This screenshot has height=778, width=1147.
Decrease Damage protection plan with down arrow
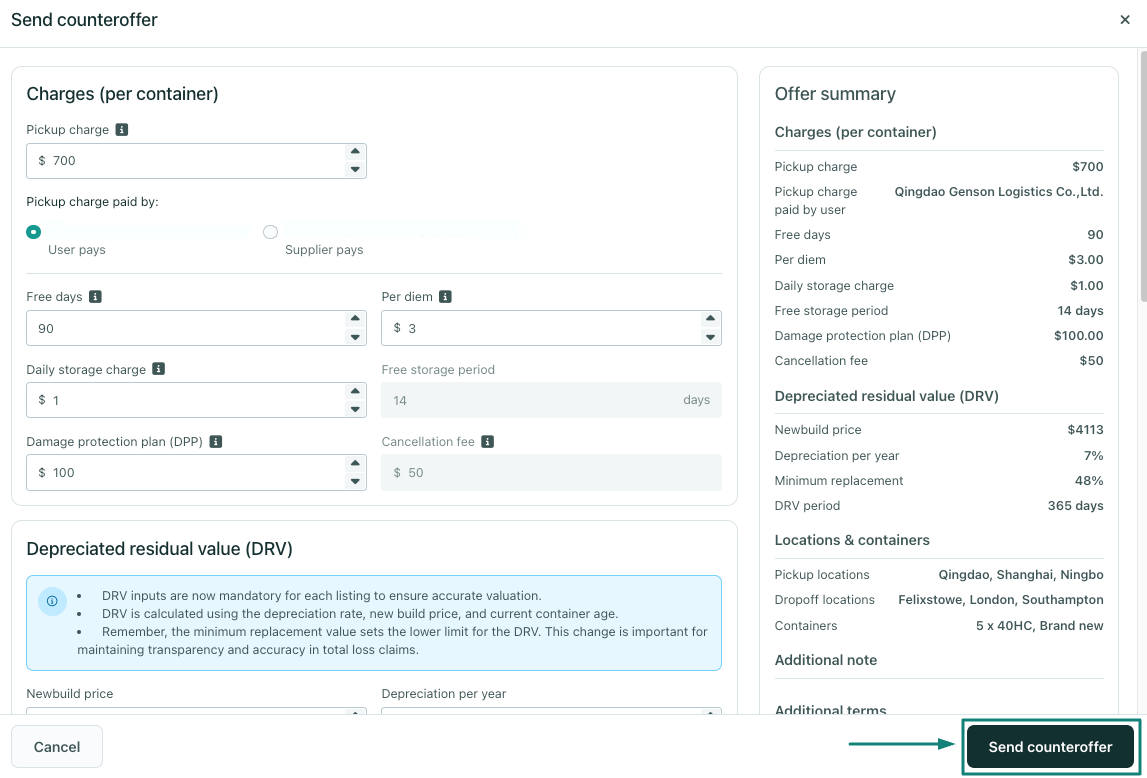click(x=355, y=481)
